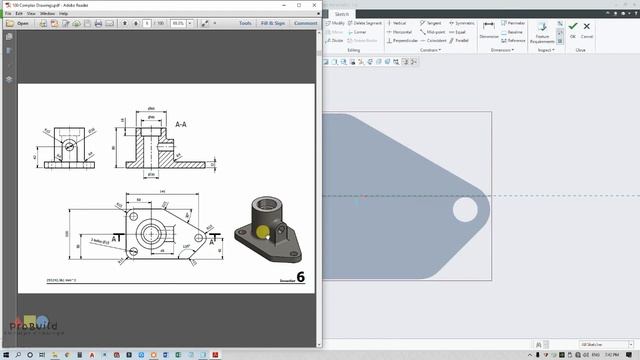
Task: Apply the Mid-point constraint
Action: click(432, 32)
